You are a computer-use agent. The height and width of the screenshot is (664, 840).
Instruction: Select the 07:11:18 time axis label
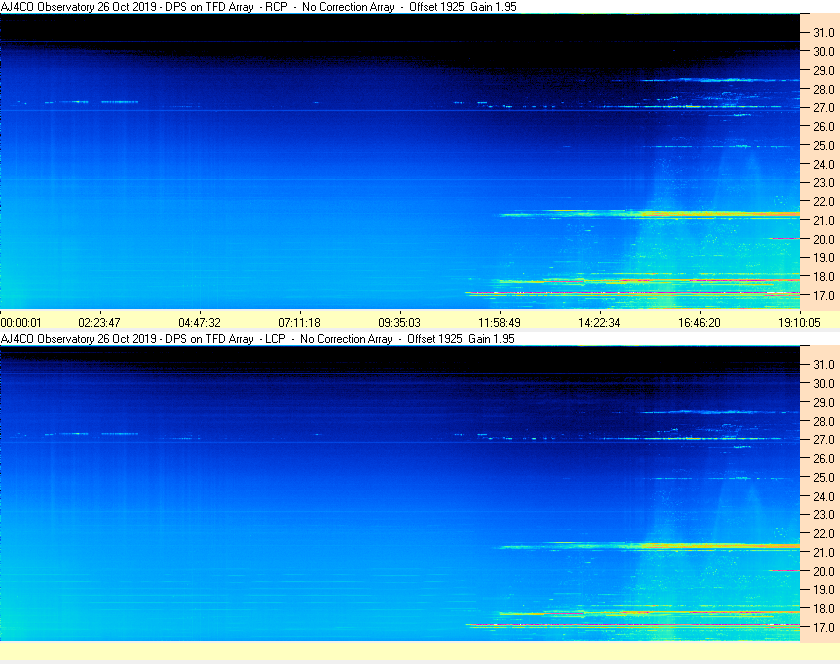click(x=299, y=323)
